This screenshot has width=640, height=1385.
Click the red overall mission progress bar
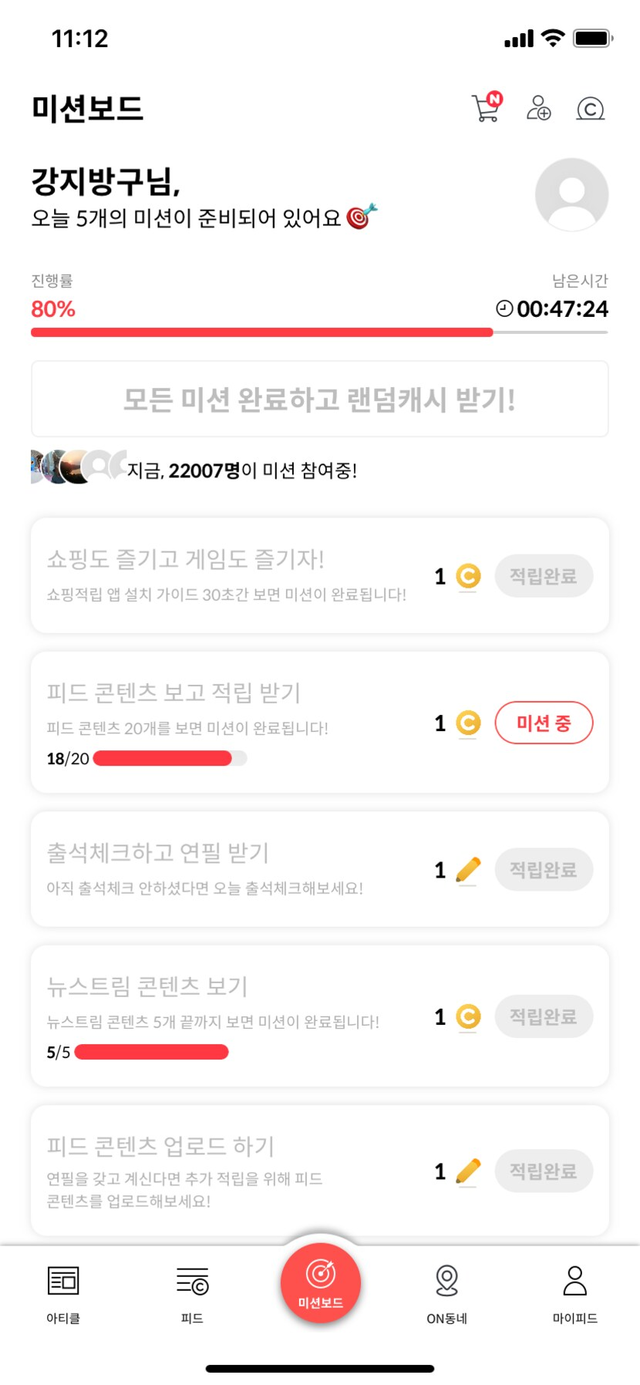pos(262,332)
